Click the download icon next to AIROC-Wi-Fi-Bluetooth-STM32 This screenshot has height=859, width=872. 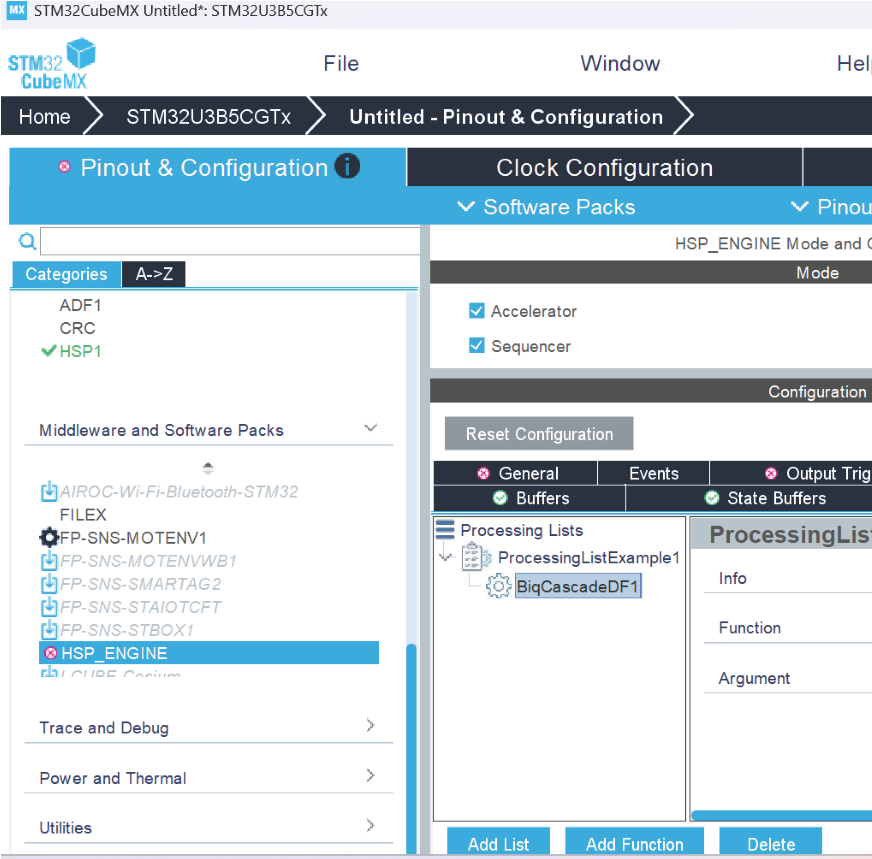click(49, 491)
